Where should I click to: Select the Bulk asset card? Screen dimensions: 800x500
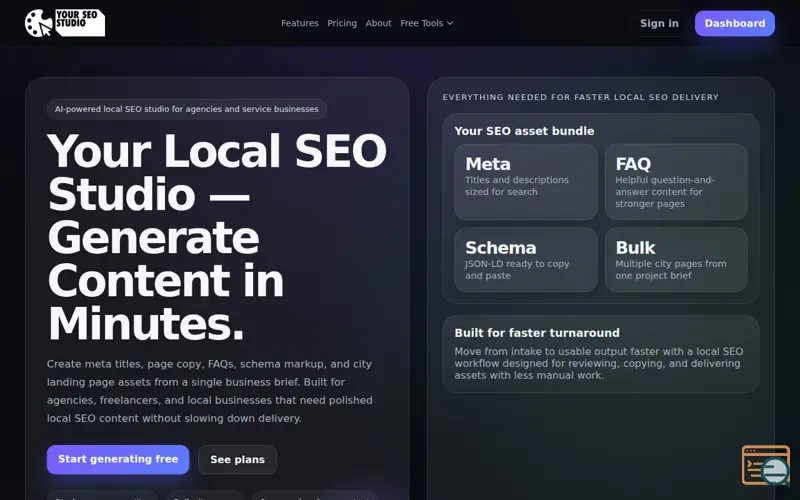(676, 260)
